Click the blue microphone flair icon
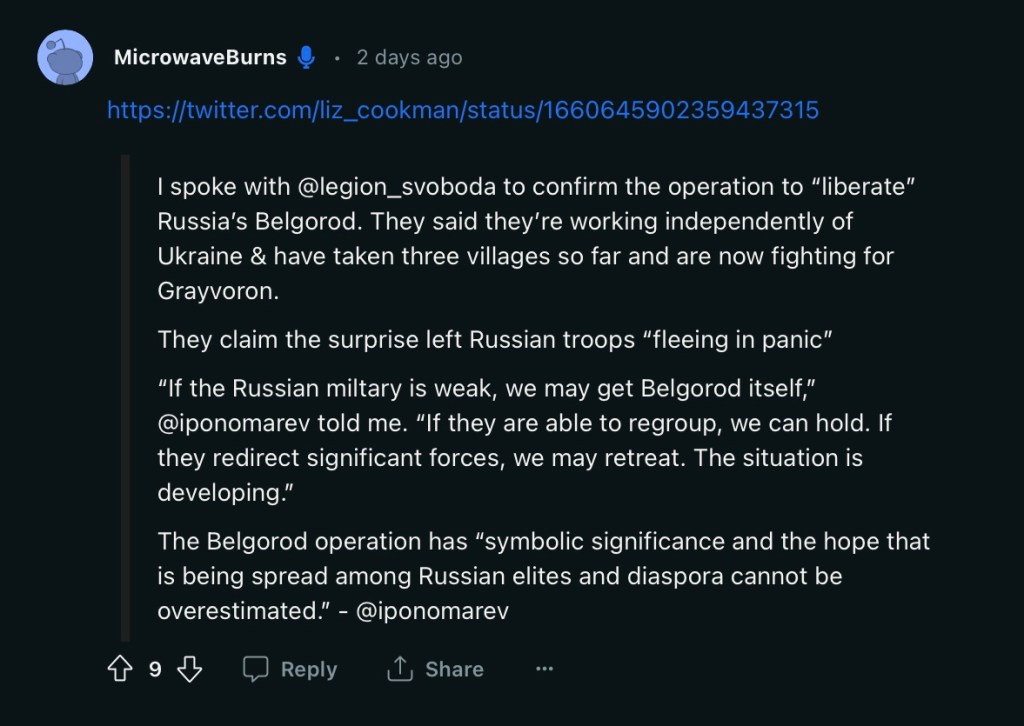This screenshot has width=1024, height=726. click(x=307, y=58)
